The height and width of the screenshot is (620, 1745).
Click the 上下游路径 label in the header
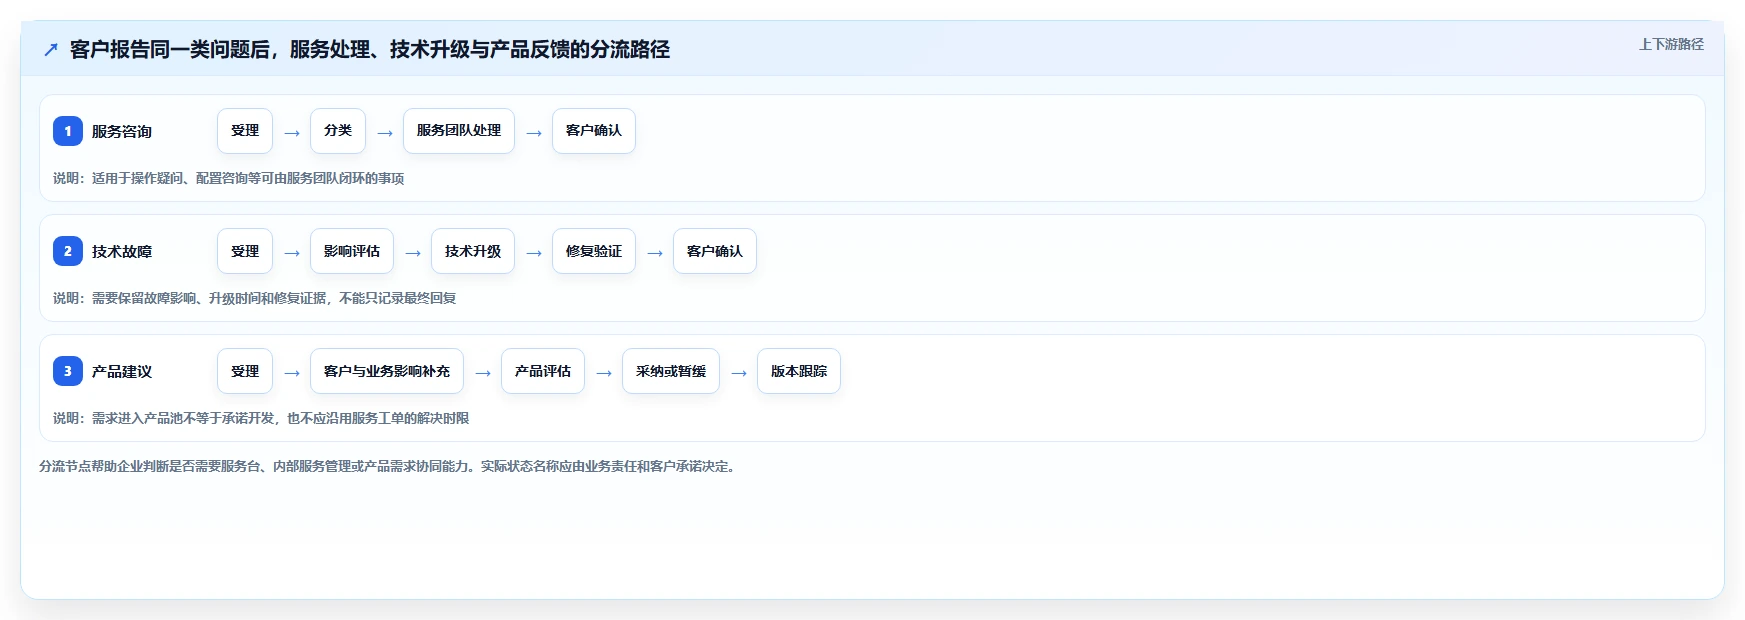[1671, 44]
